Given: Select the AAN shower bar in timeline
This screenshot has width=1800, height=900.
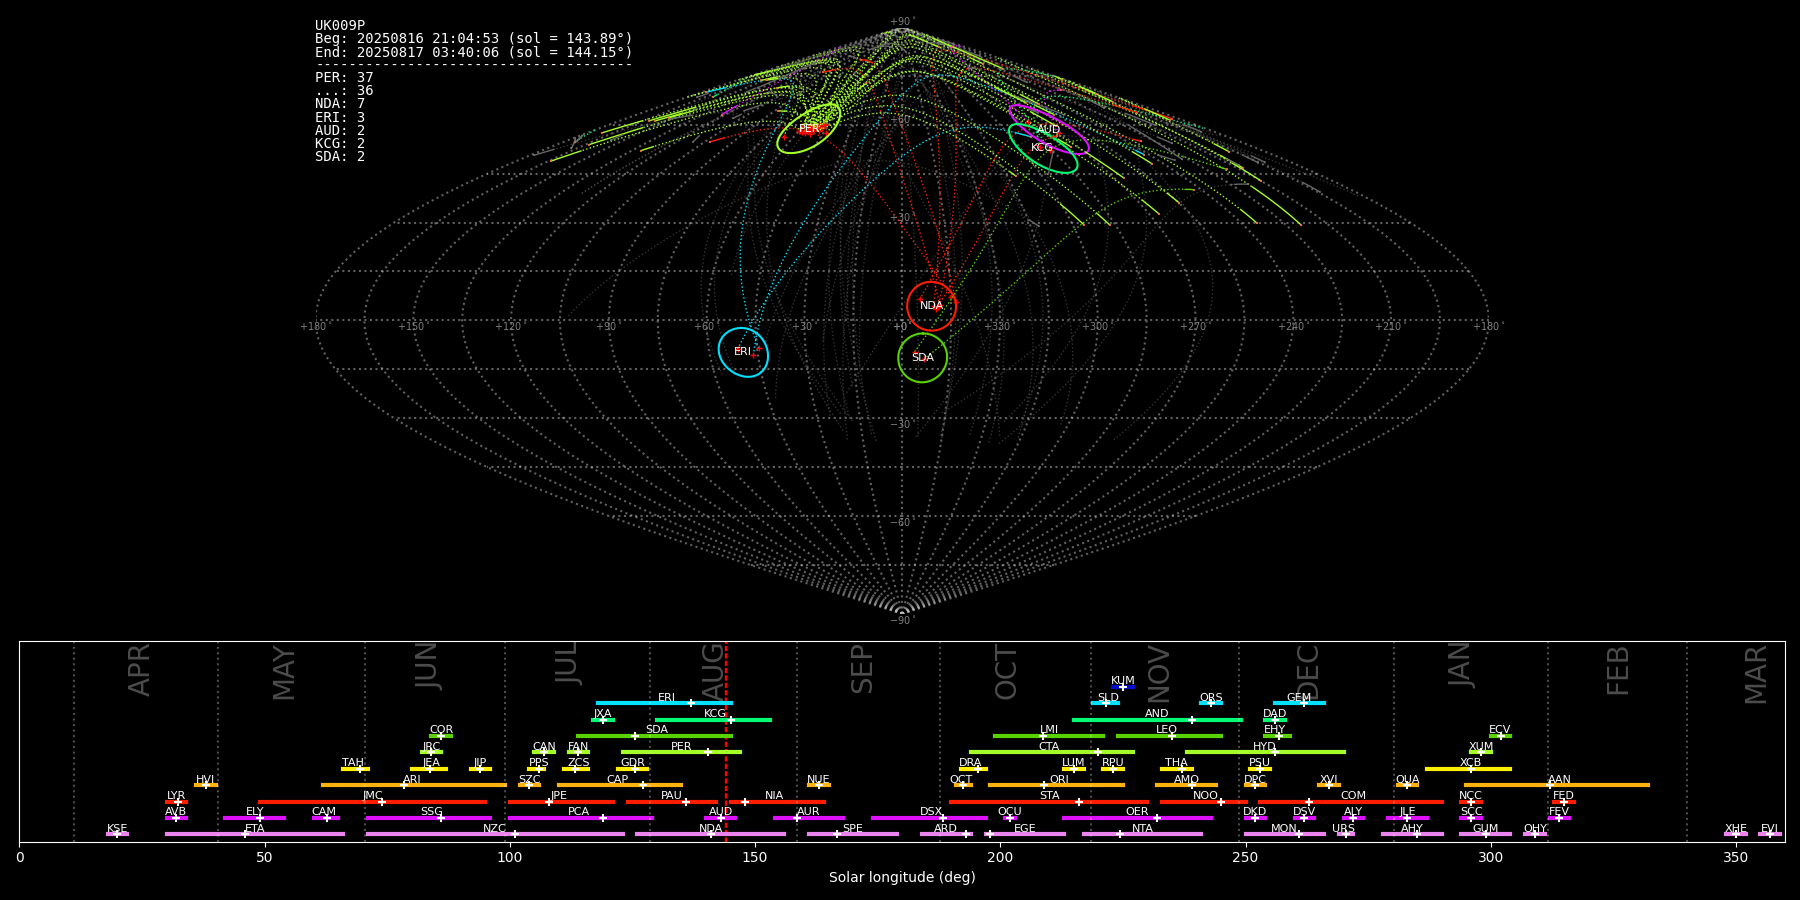Looking at the screenshot, I should pyautogui.click(x=1557, y=785).
